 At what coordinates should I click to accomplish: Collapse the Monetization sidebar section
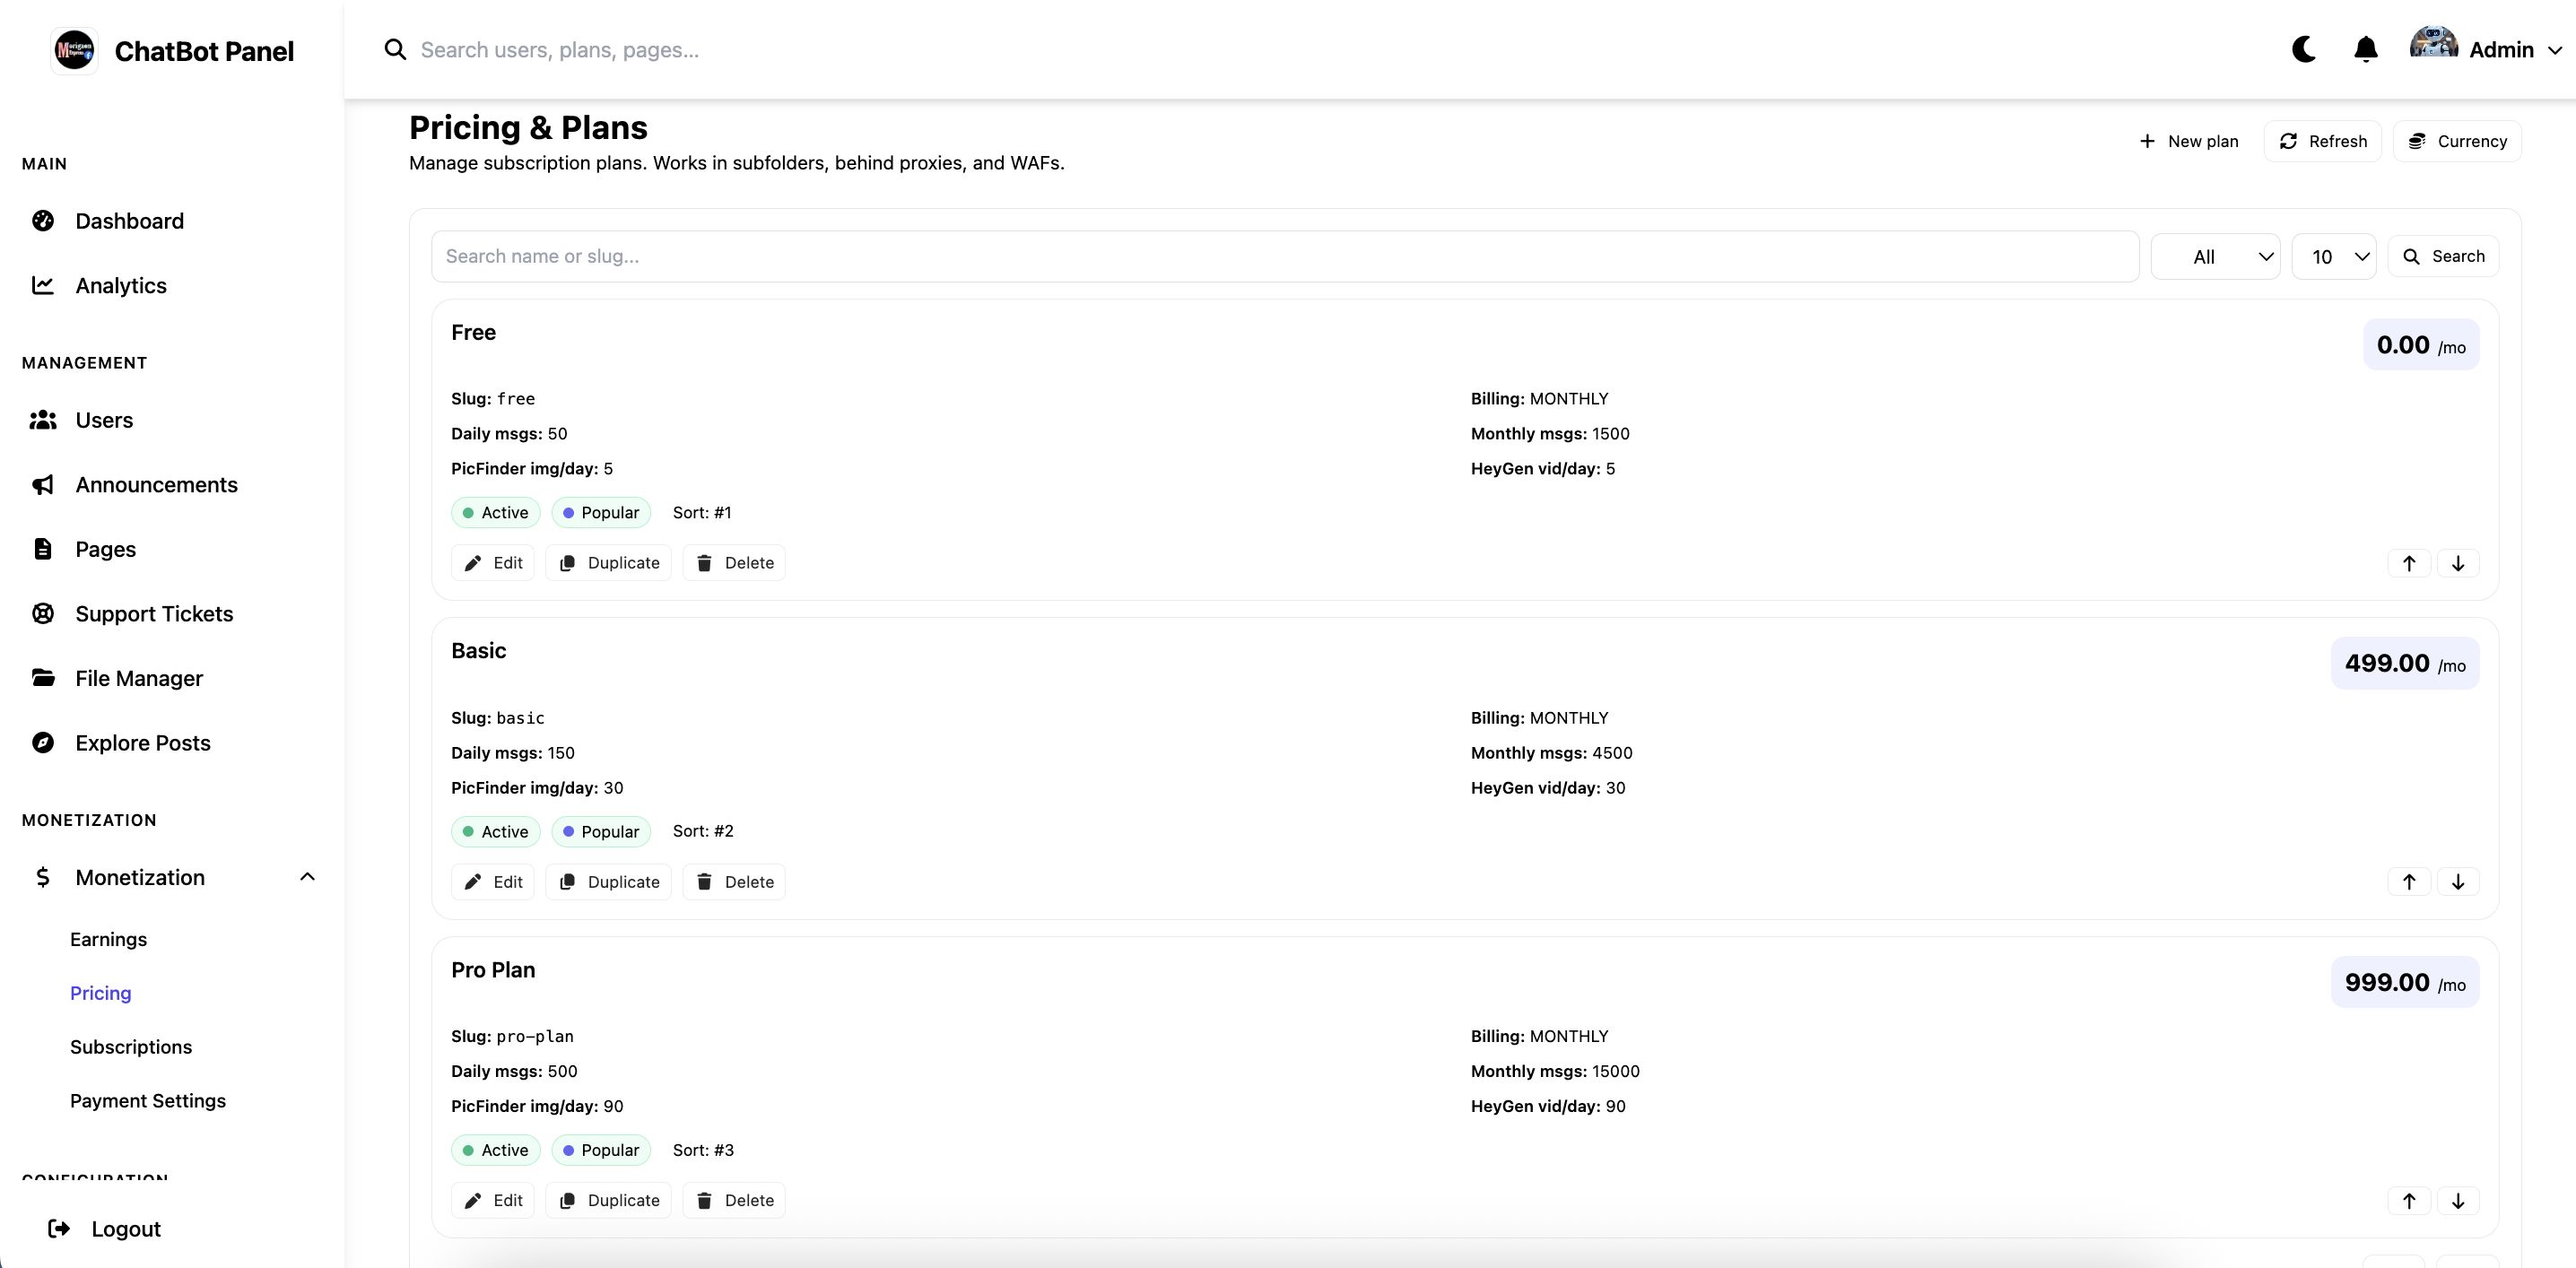point(307,877)
